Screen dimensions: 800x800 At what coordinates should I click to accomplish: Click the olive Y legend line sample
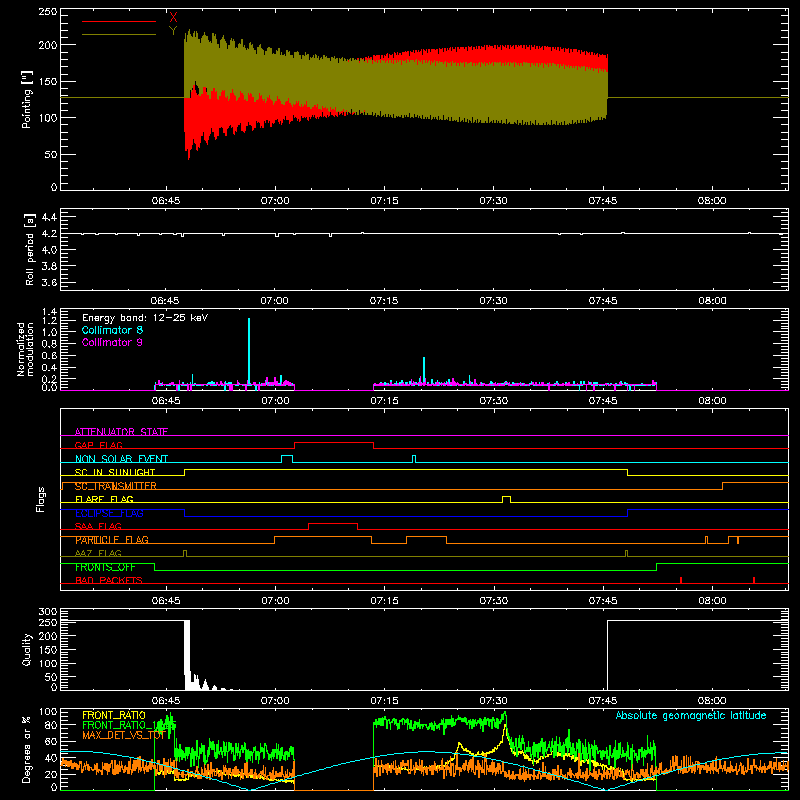(119, 34)
